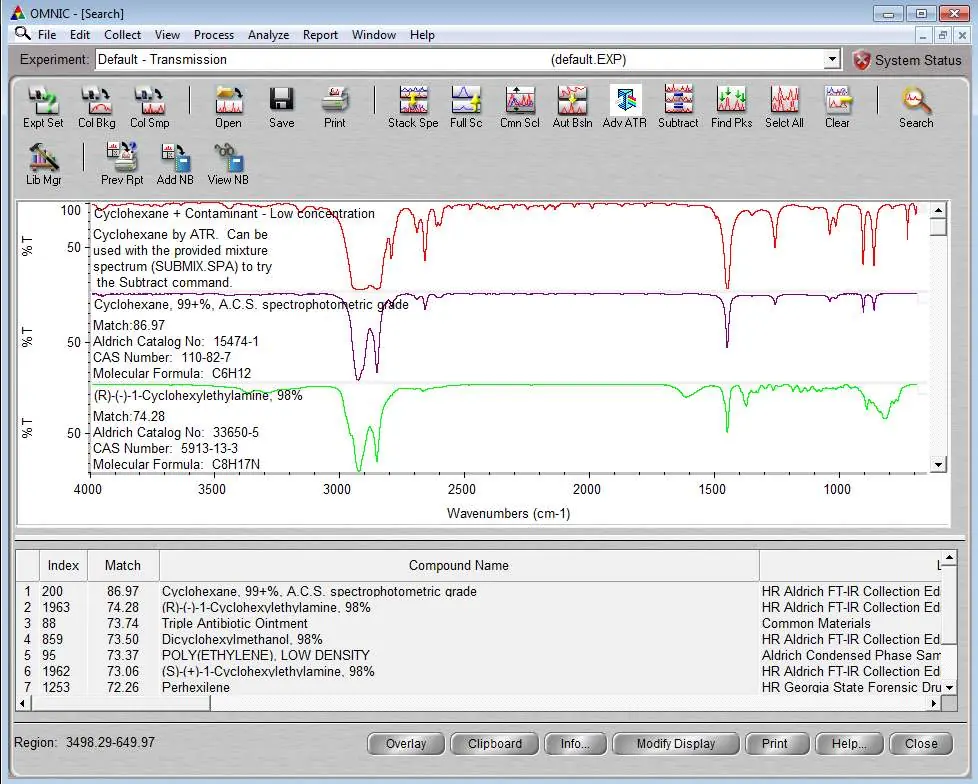978x784 pixels.
Task: Click results table horizontal scroll right arrow
Action: (x=934, y=704)
